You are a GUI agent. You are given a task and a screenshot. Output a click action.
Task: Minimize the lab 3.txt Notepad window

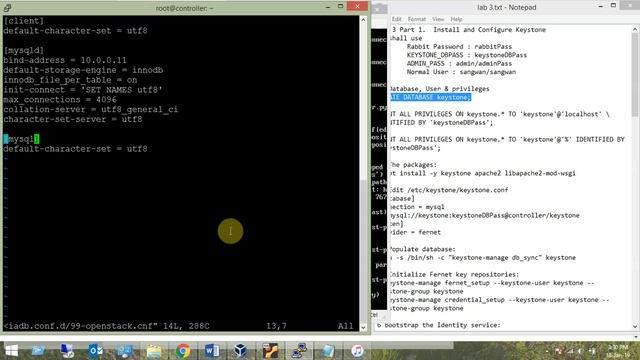tap(600, 7)
